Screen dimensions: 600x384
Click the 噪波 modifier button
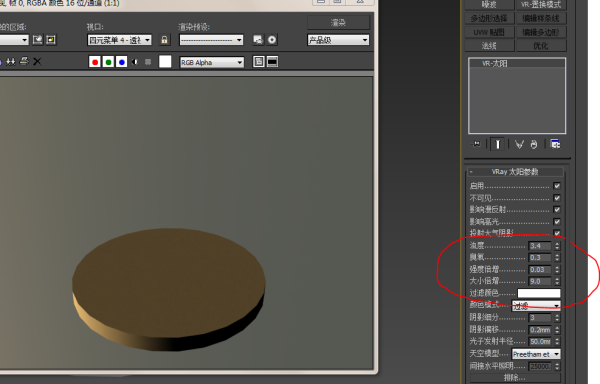coord(489,5)
